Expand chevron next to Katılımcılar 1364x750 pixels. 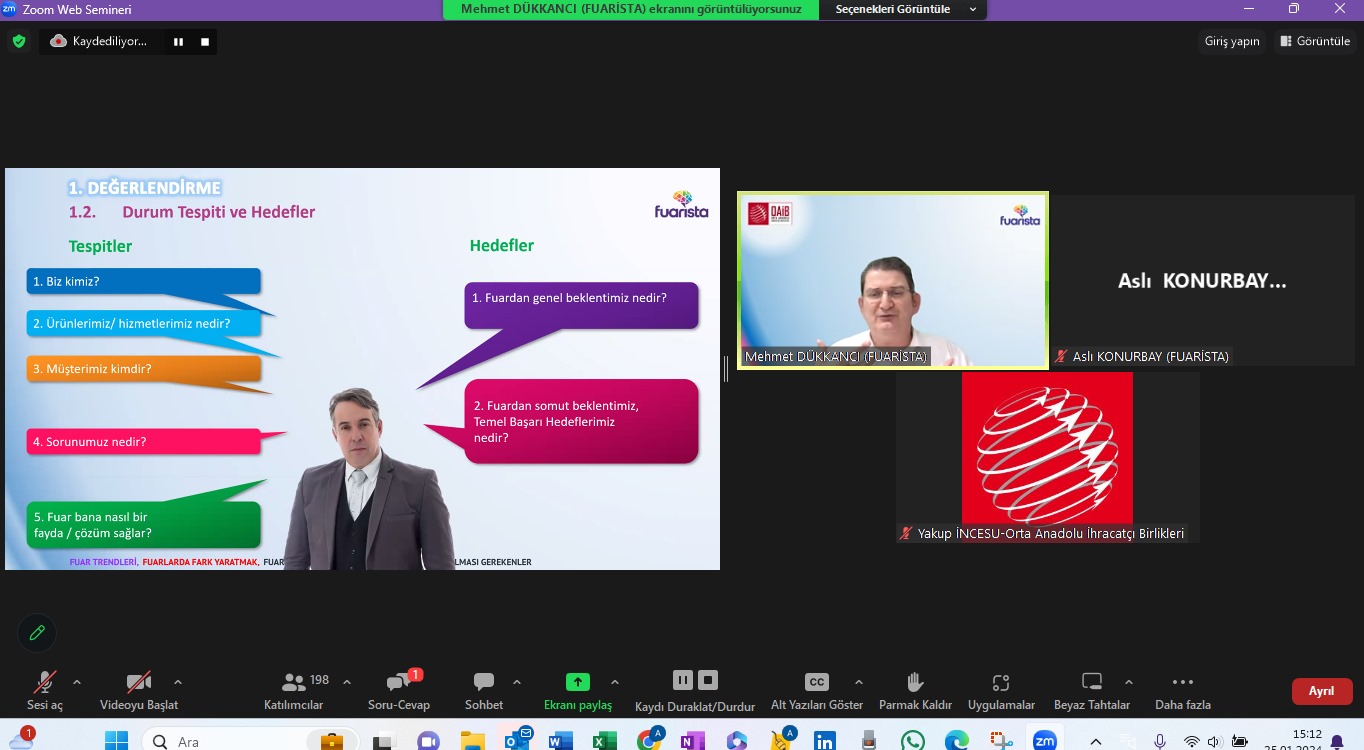click(x=347, y=682)
